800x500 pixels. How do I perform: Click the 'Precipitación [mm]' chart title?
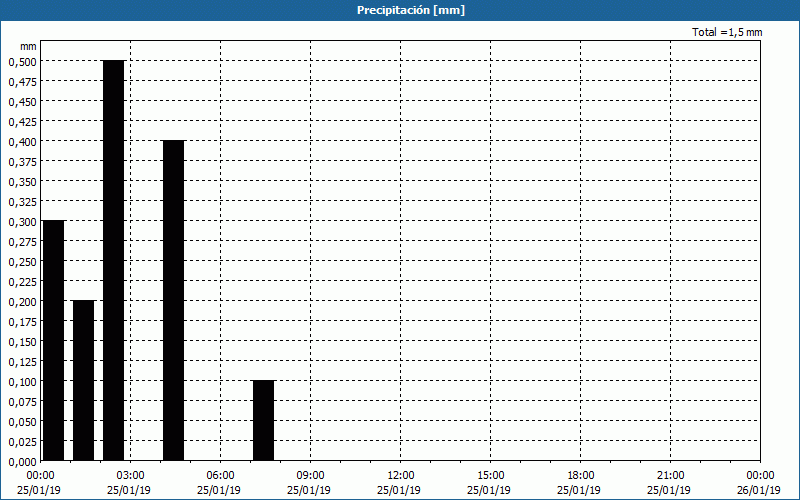click(411, 10)
